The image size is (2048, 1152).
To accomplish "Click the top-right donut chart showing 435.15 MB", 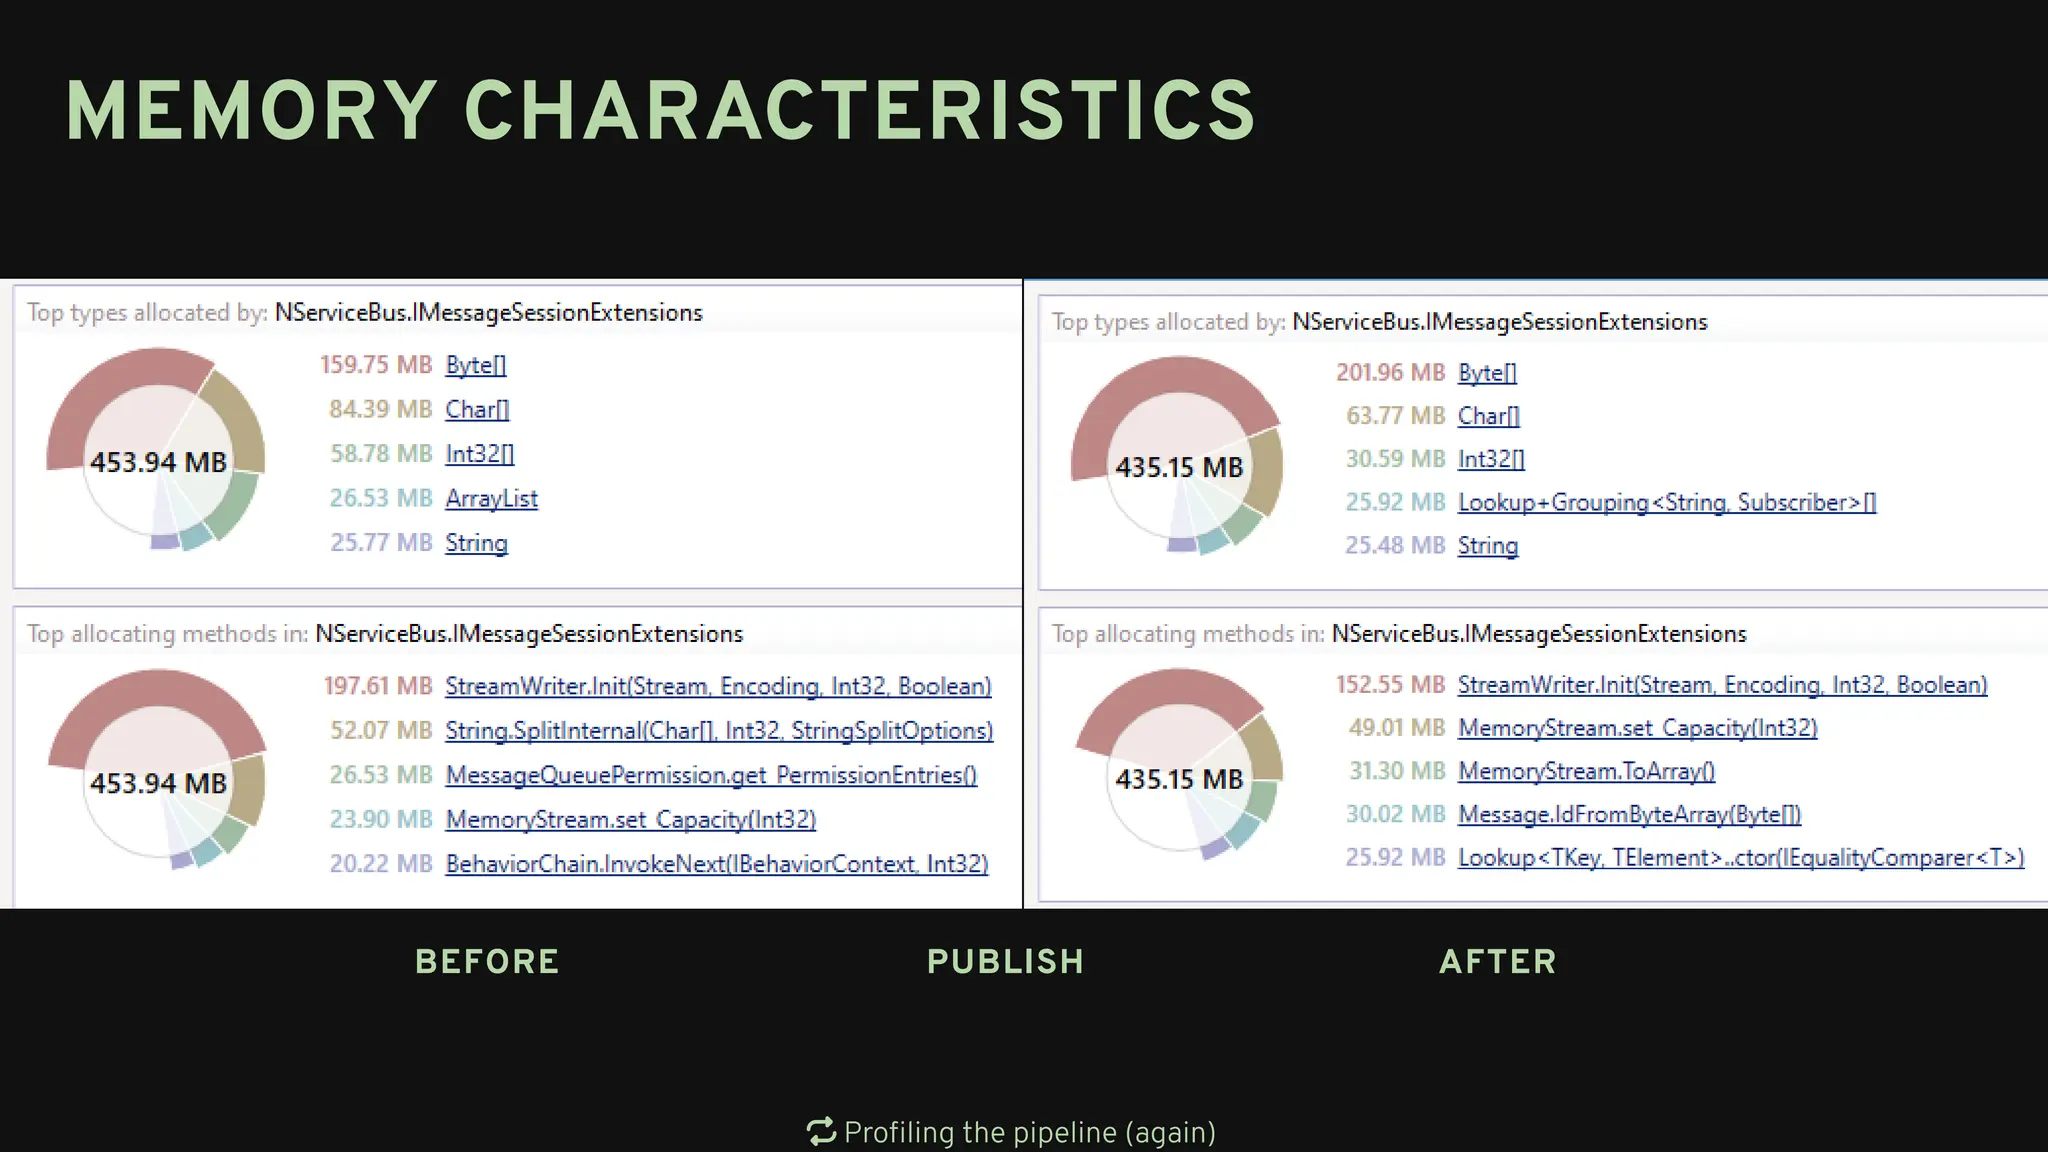I will [1177, 456].
